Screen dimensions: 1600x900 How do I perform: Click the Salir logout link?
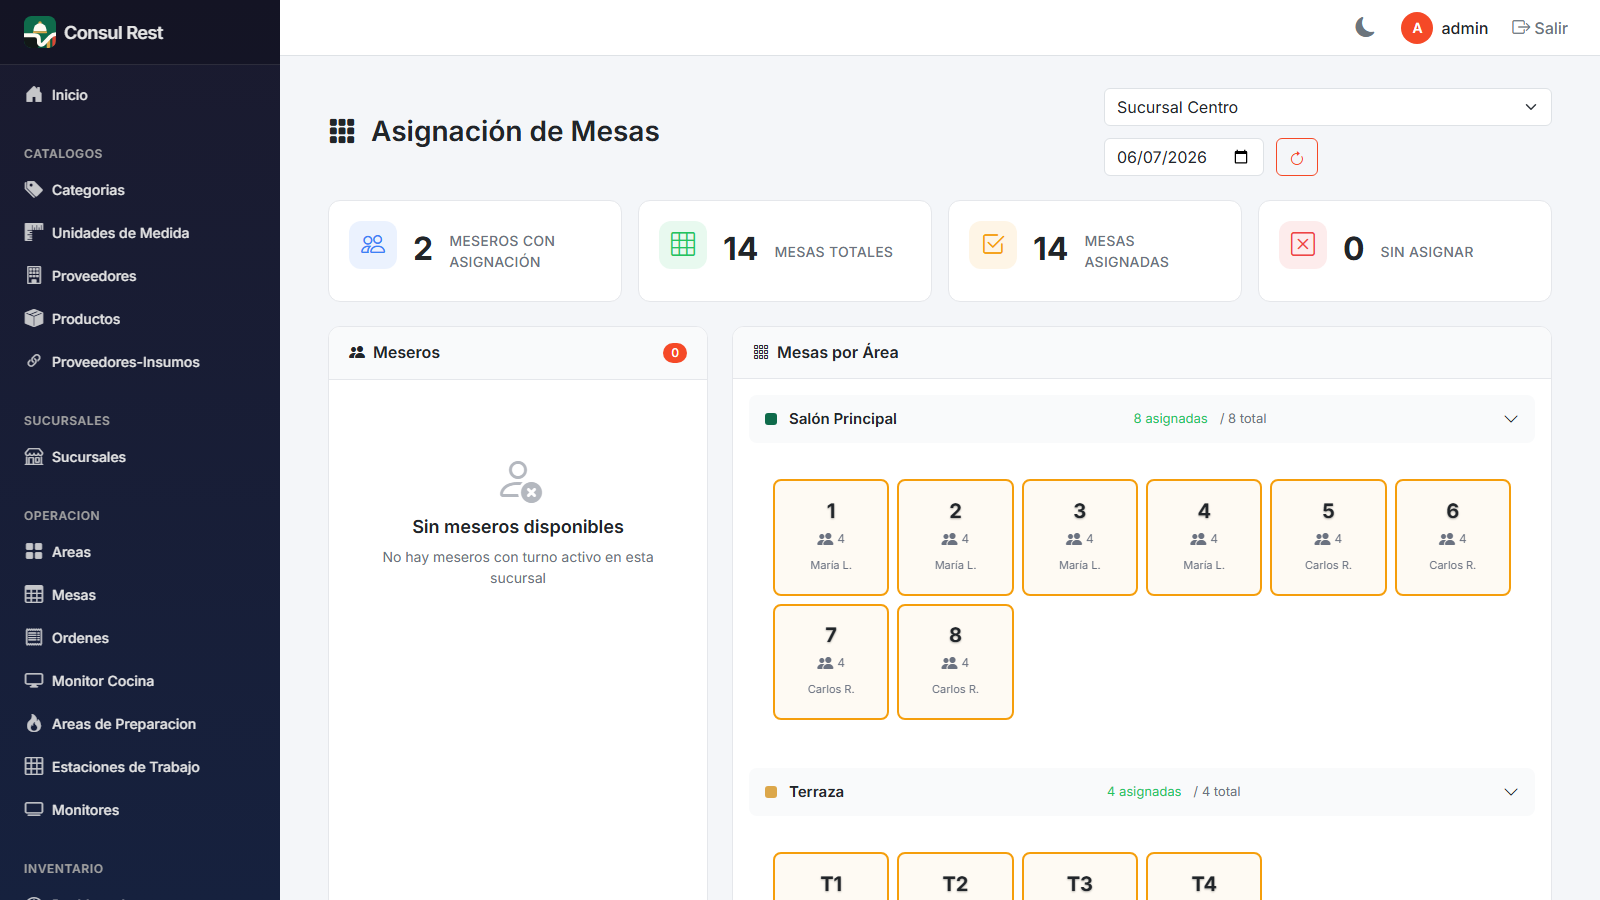pyautogui.click(x=1540, y=28)
